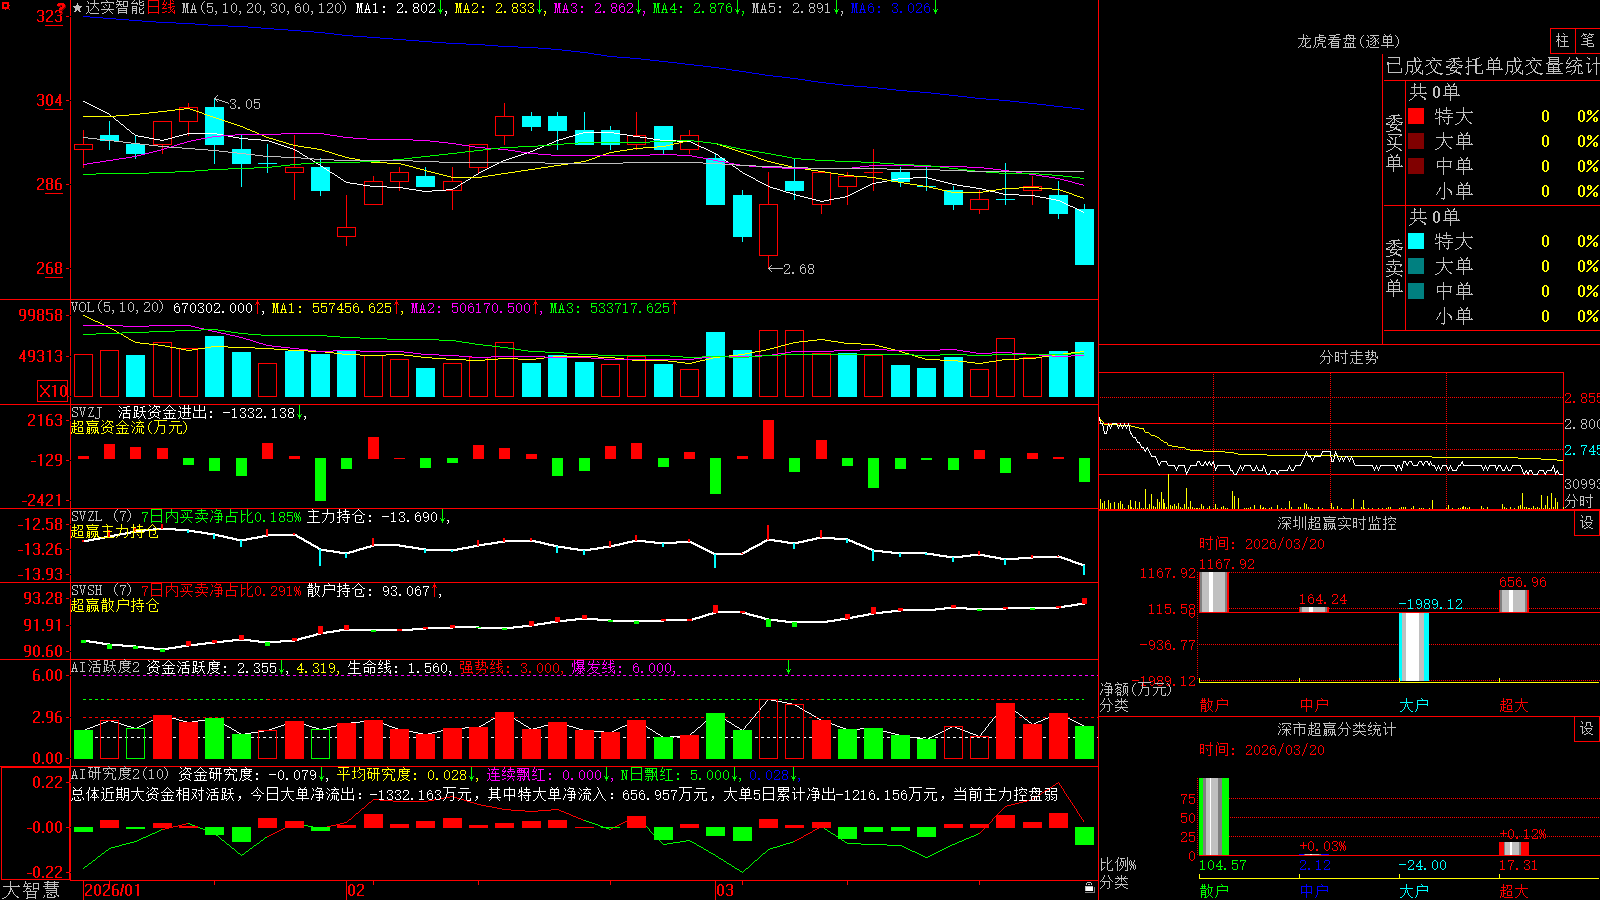Viewport: 1600px width, 900px height.
Task: Click the 03 month marker on time axis
Action: [725, 890]
